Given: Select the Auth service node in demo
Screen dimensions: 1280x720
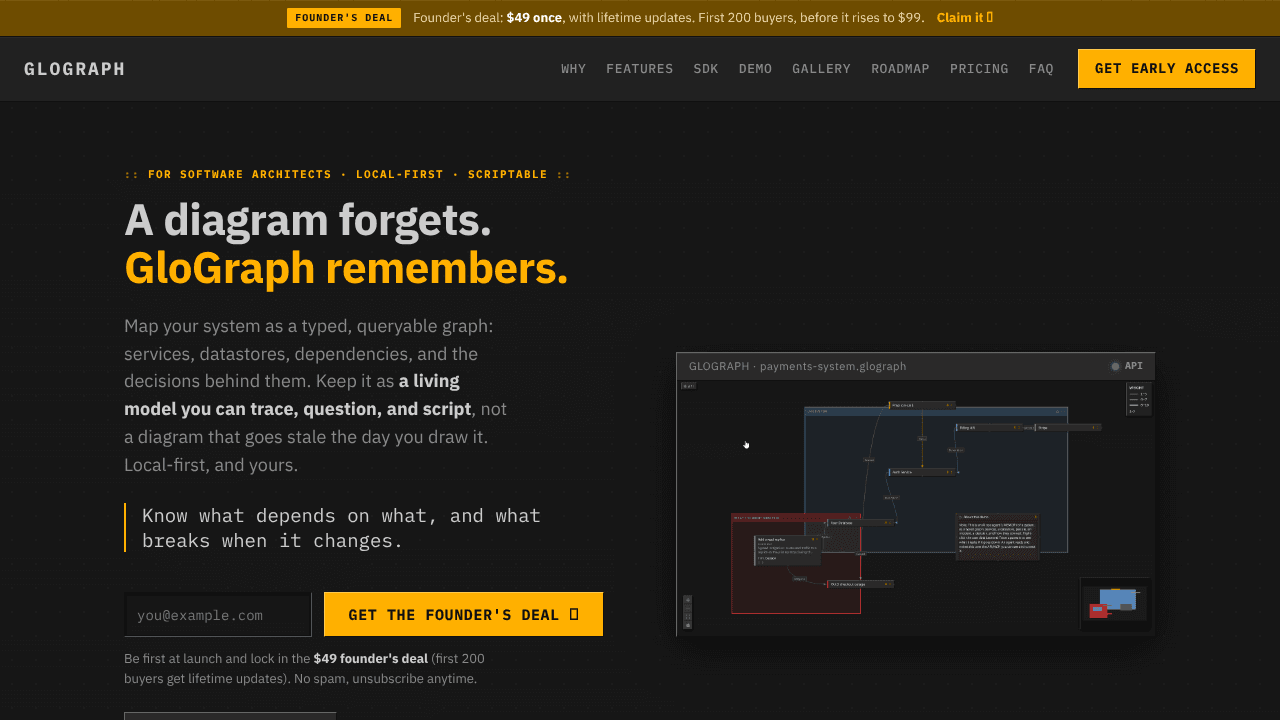Looking at the screenshot, I should [x=922, y=472].
